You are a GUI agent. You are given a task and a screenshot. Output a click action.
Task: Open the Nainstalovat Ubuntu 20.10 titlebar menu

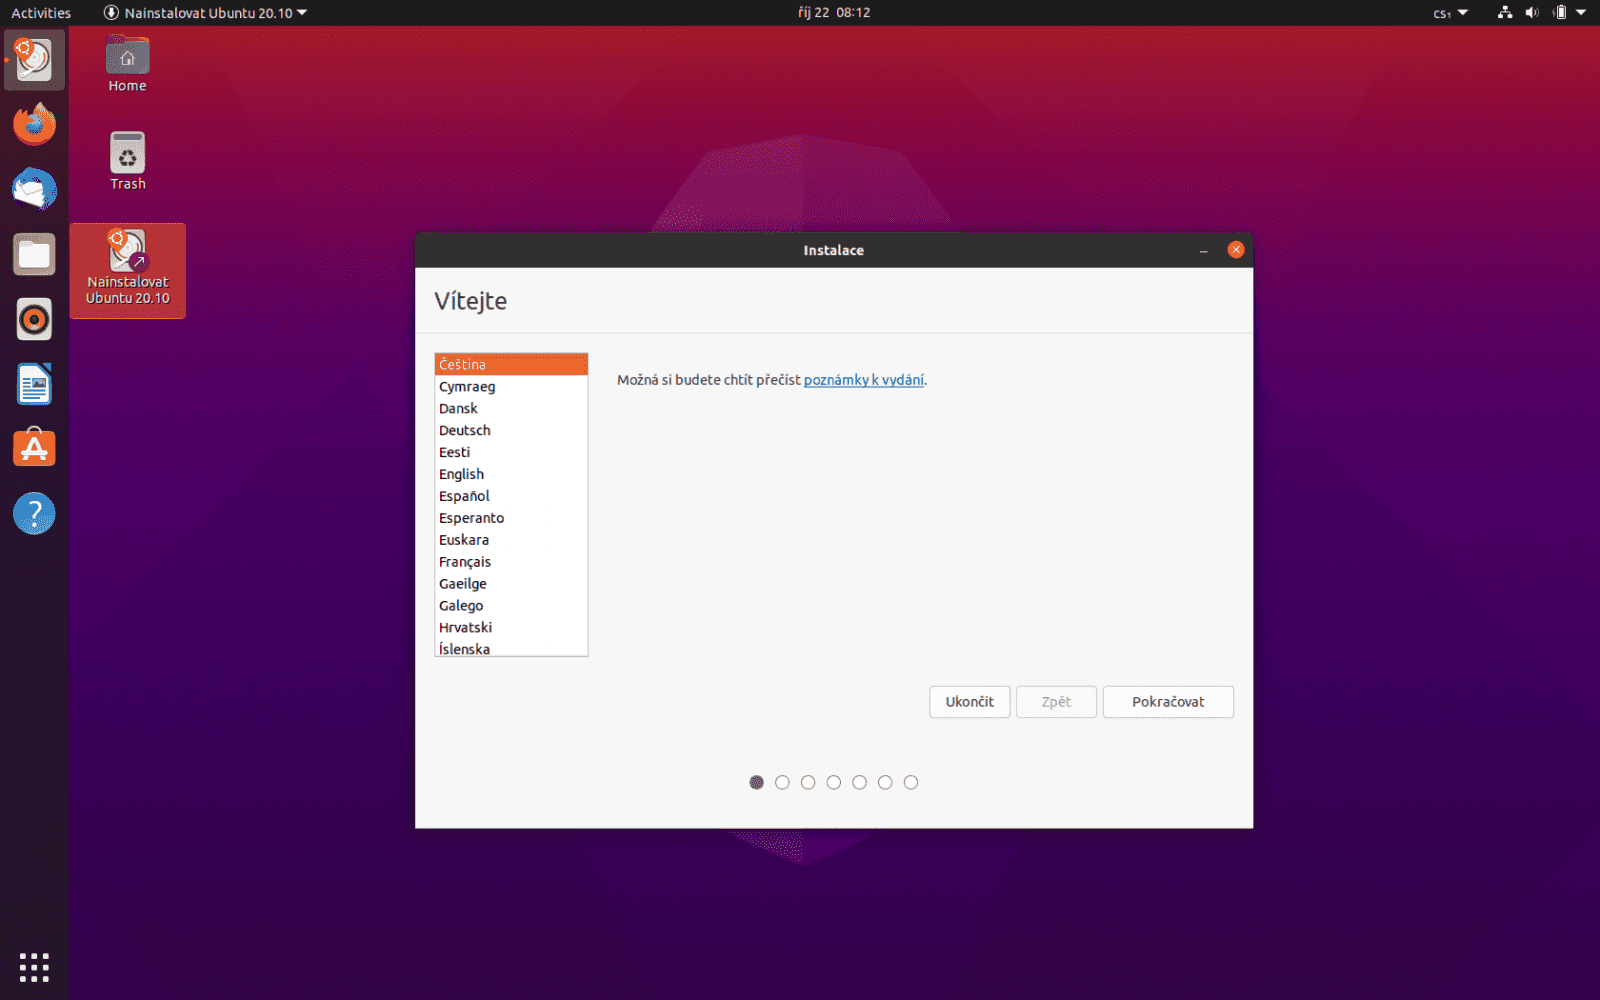coord(205,13)
